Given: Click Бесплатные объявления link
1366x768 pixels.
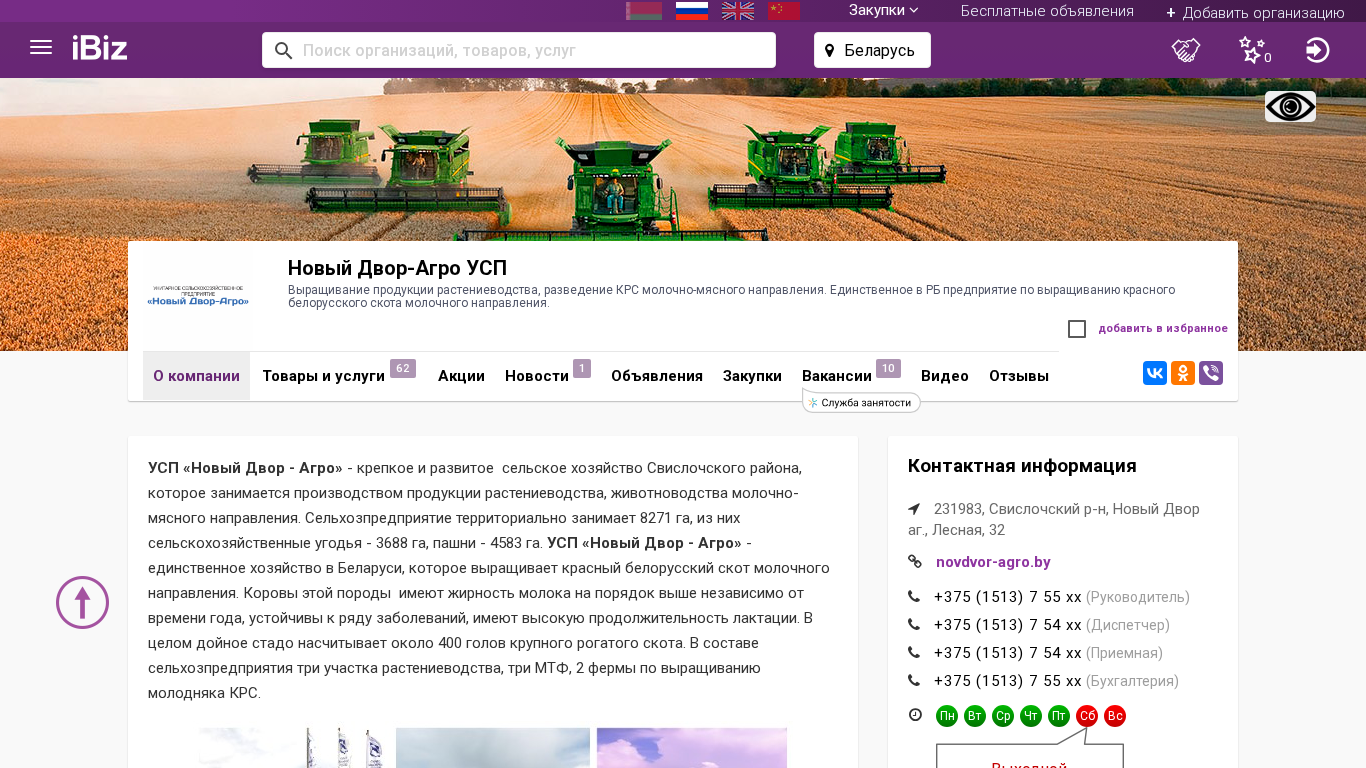Looking at the screenshot, I should [x=1047, y=11].
